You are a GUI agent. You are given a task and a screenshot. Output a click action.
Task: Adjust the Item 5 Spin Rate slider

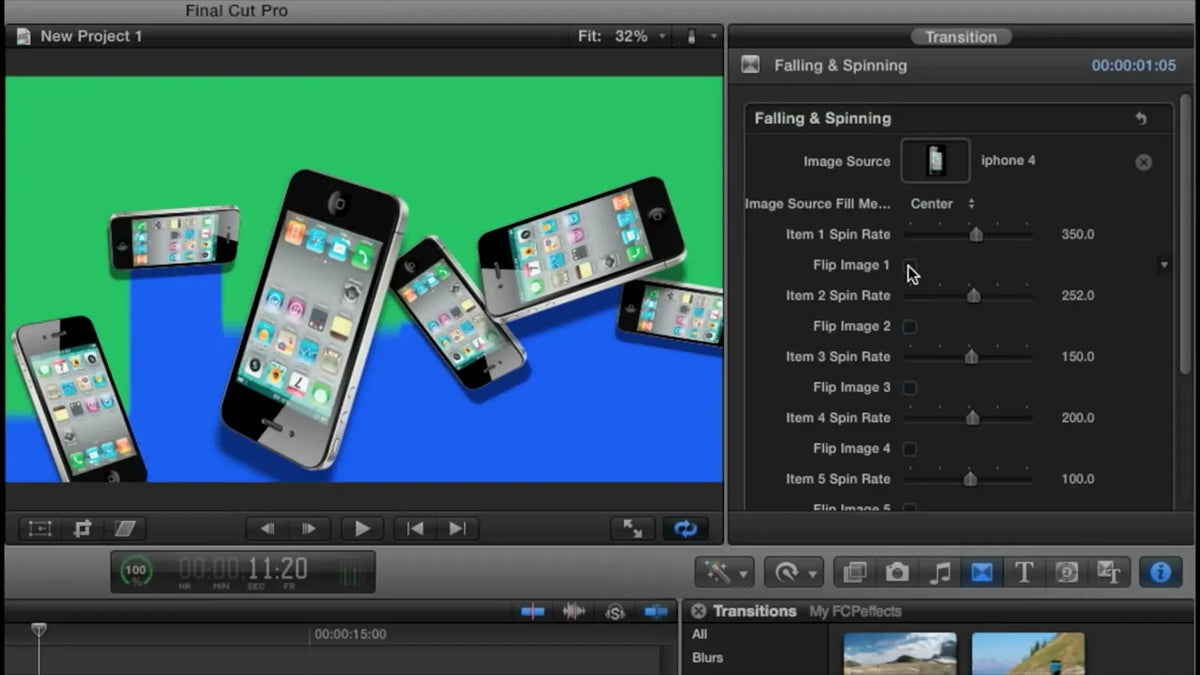(969, 479)
